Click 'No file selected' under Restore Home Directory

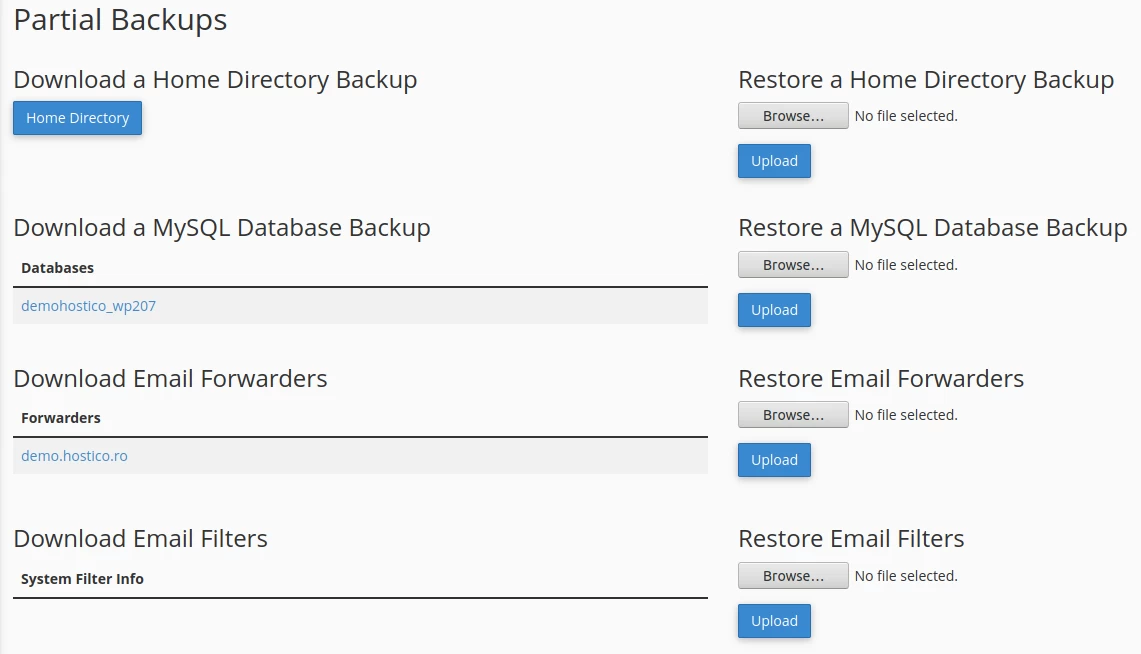906,116
